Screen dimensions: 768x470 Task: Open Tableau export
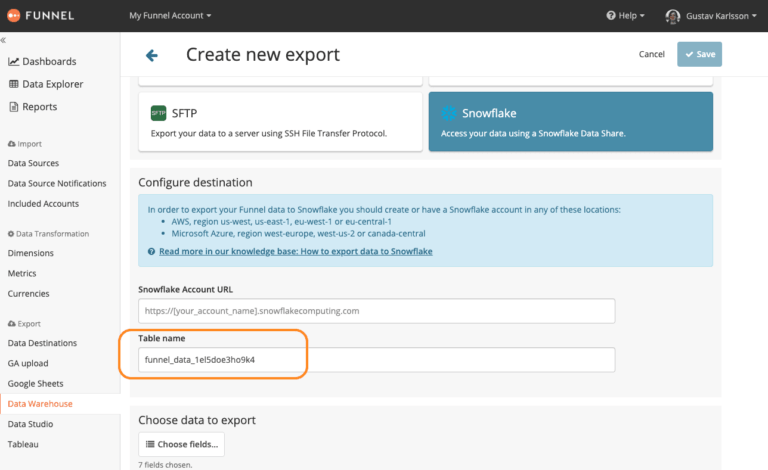pyautogui.click(x=23, y=445)
